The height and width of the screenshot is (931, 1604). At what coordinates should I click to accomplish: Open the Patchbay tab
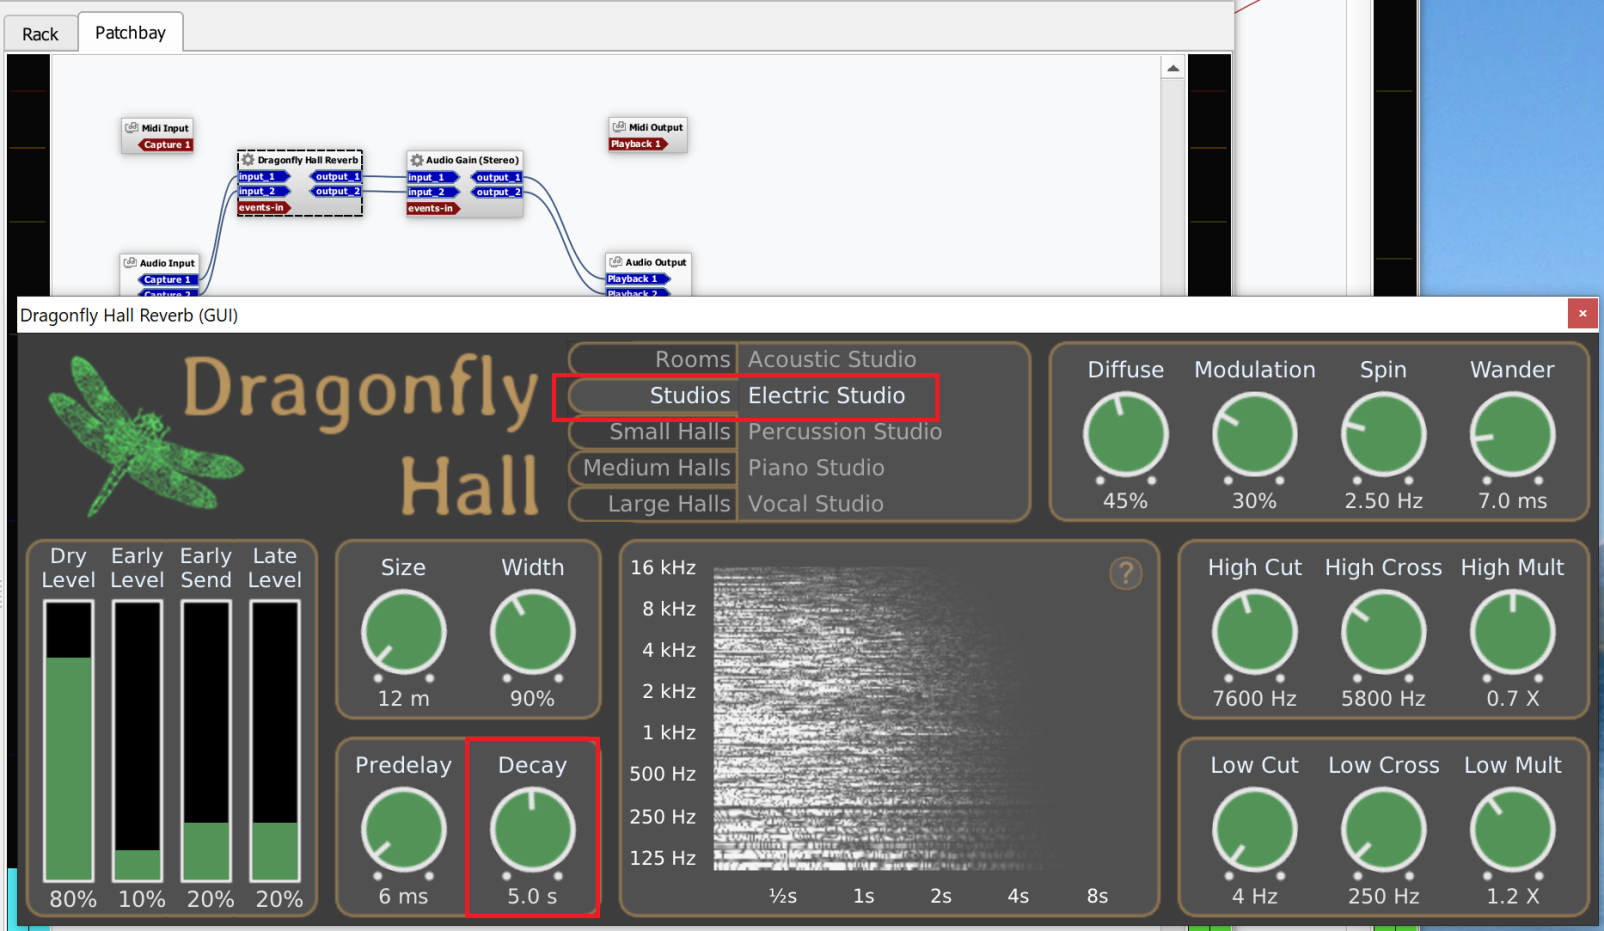pos(130,33)
